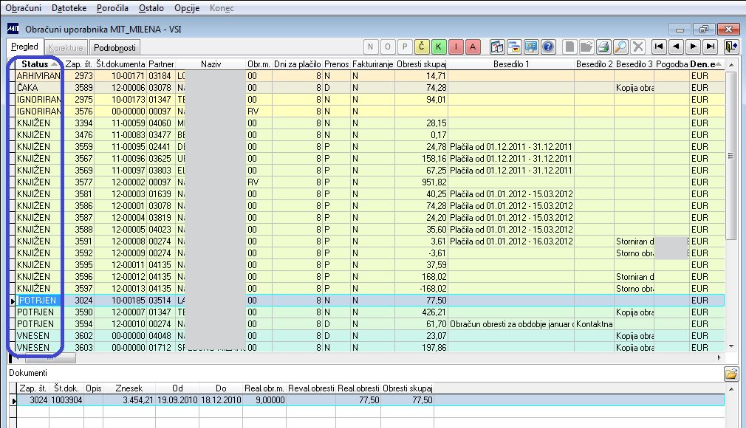Image resolution: width=746 pixels, height=428 pixels.
Task: Click the print icon in toolbar
Action: pos(602,46)
